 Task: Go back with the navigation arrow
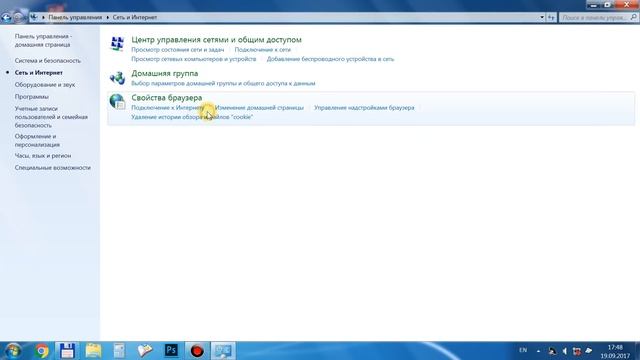pos(7,18)
